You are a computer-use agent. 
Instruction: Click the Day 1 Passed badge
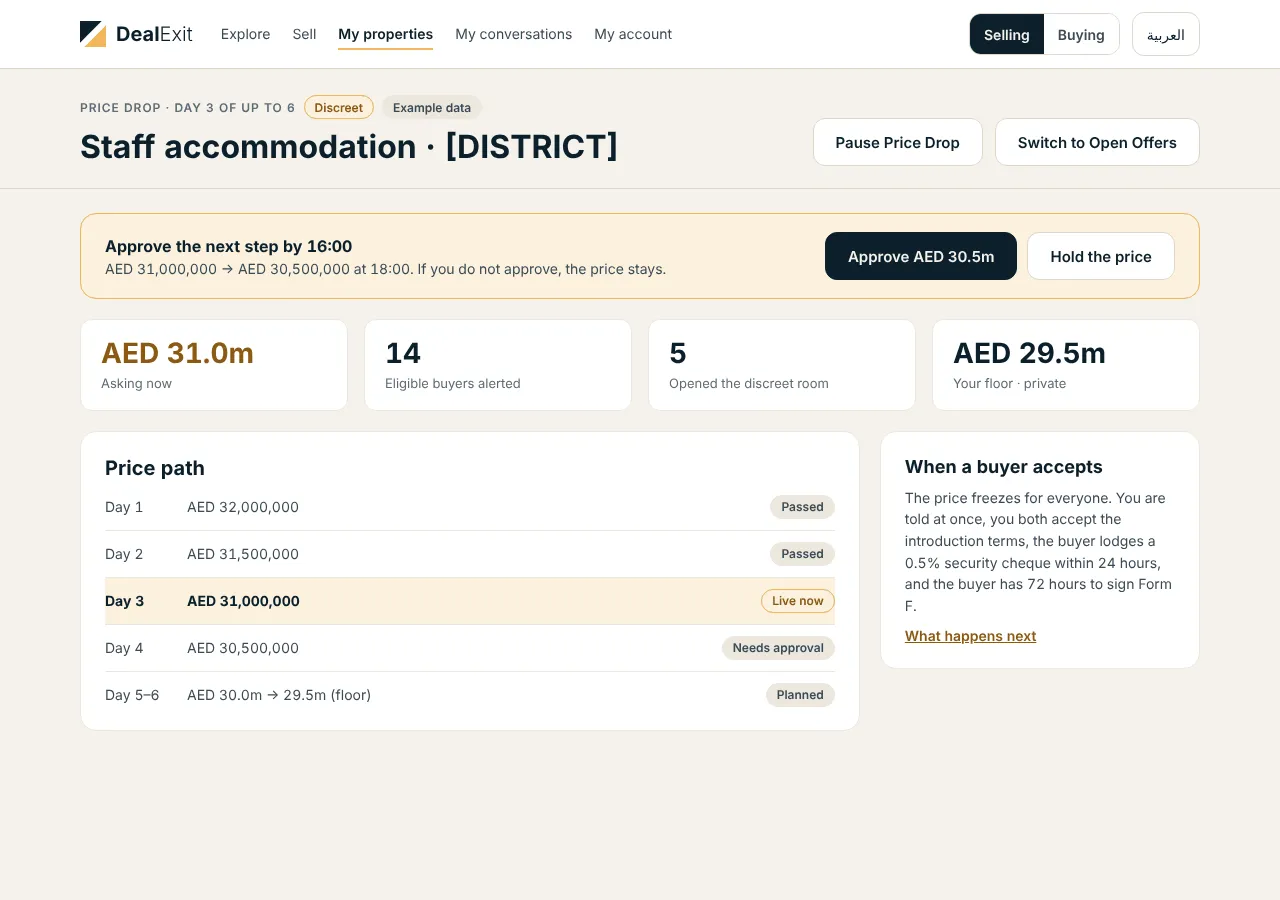[x=802, y=507]
